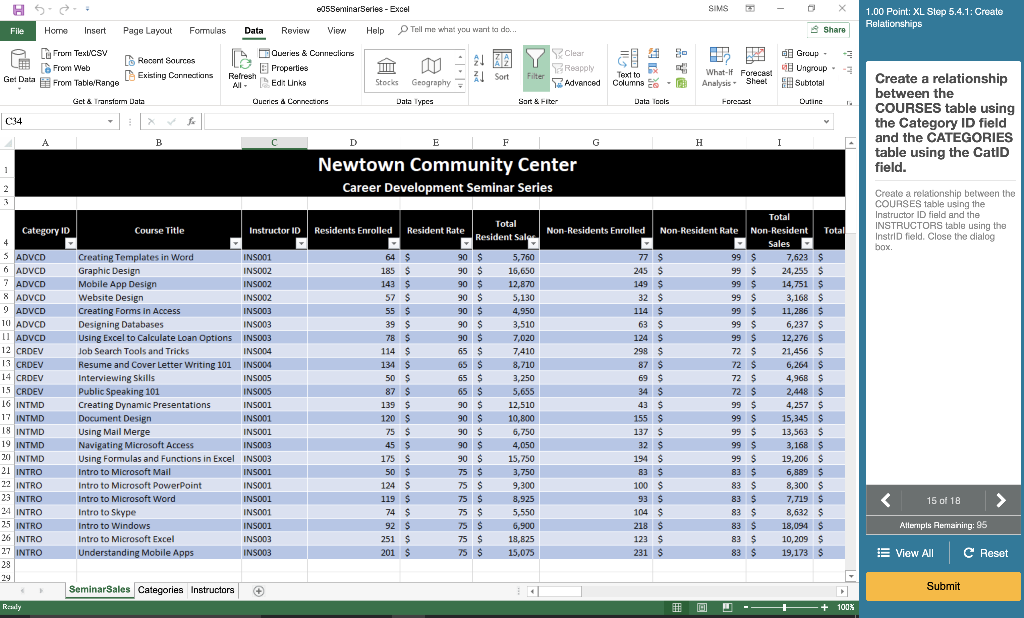Select the Stocks data type
The image size is (1024, 618).
click(x=386, y=70)
